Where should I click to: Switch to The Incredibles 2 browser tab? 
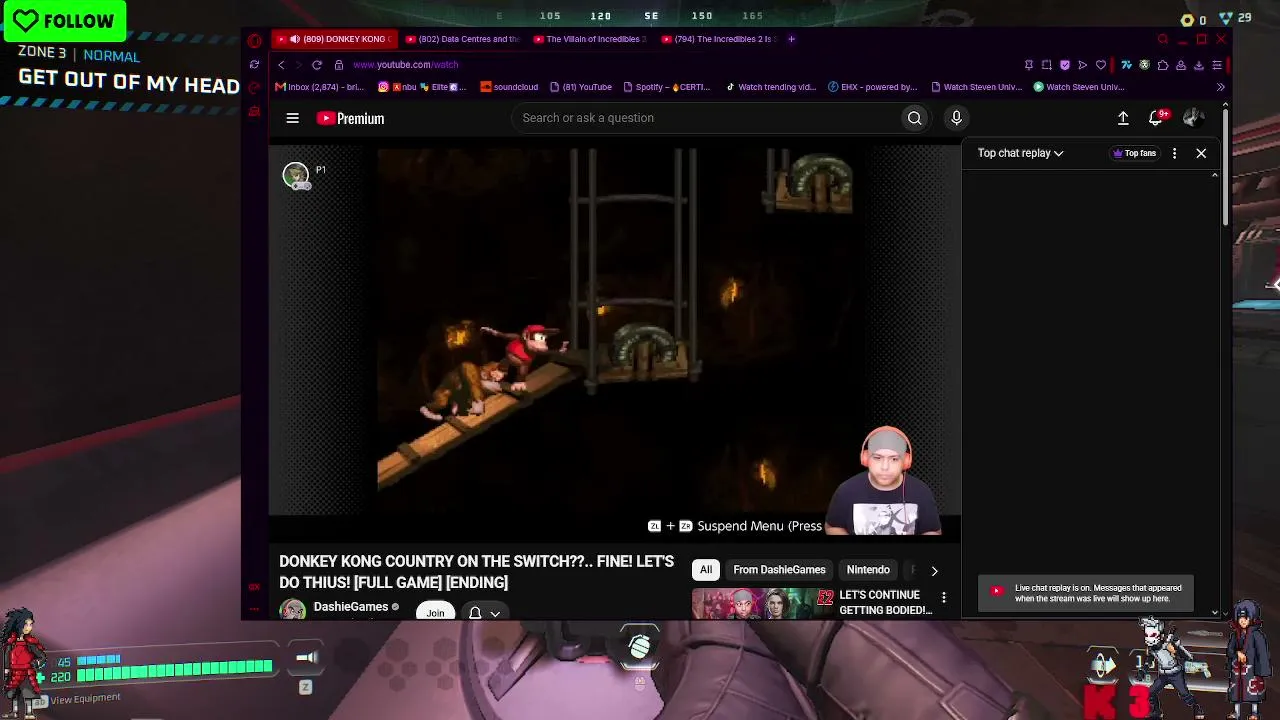click(719, 39)
